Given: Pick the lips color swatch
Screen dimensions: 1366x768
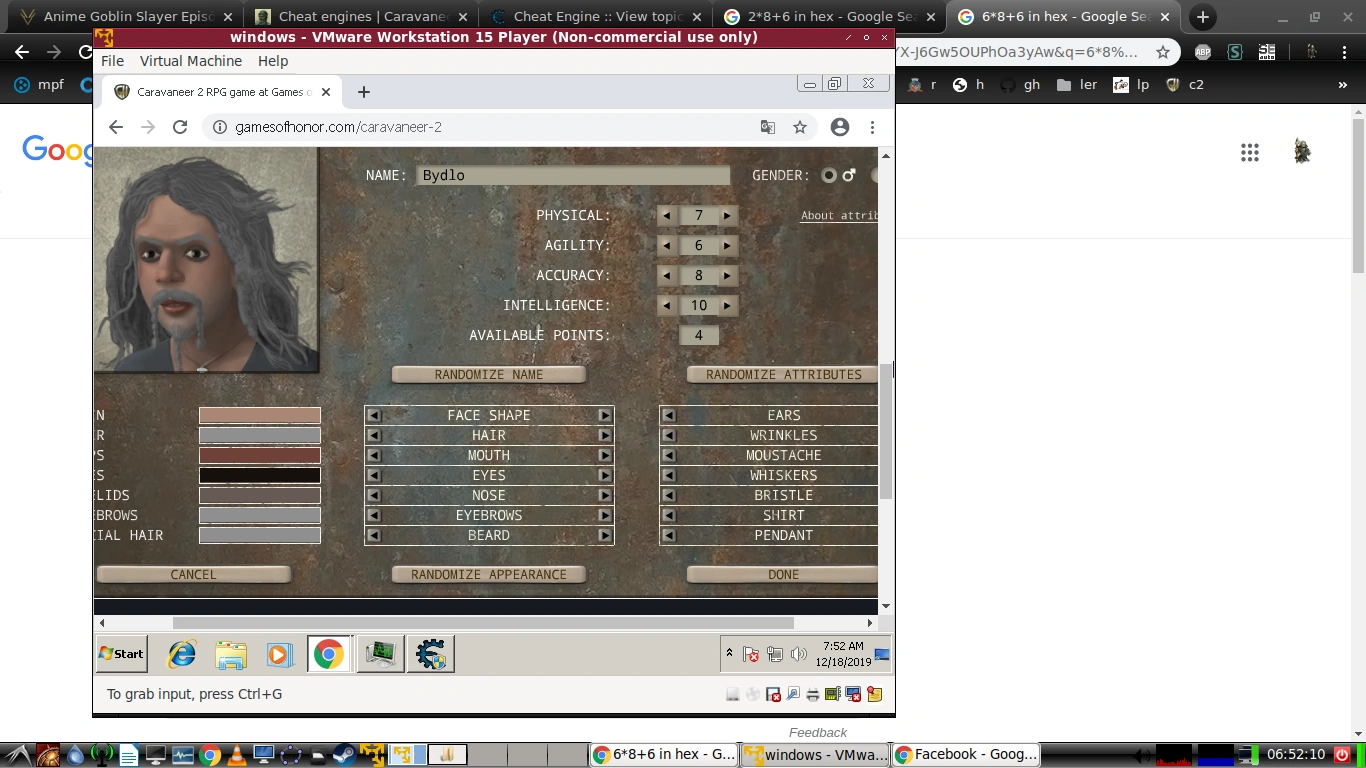Looking at the screenshot, I should [x=260, y=455].
